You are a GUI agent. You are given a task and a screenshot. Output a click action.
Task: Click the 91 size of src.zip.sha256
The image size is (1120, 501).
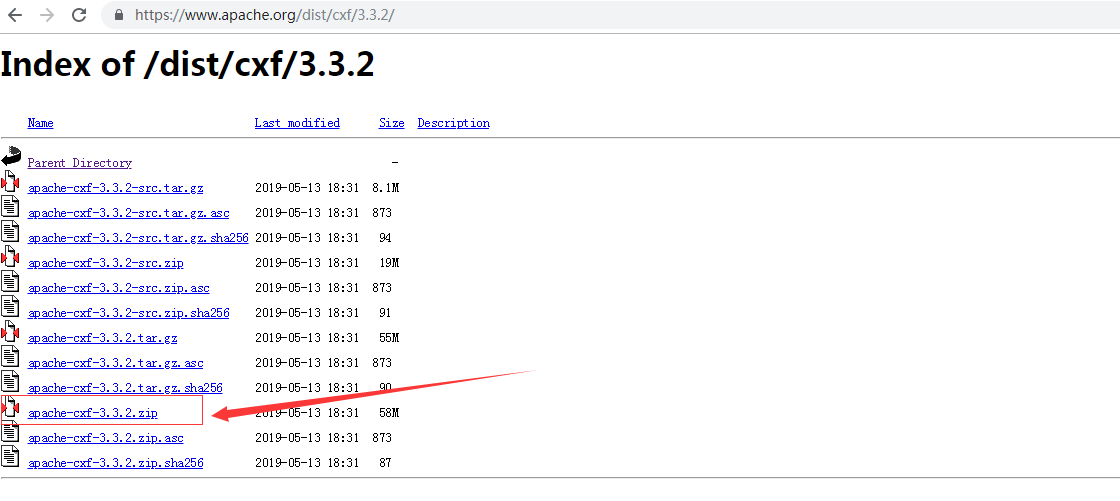[x=385, y=313]
